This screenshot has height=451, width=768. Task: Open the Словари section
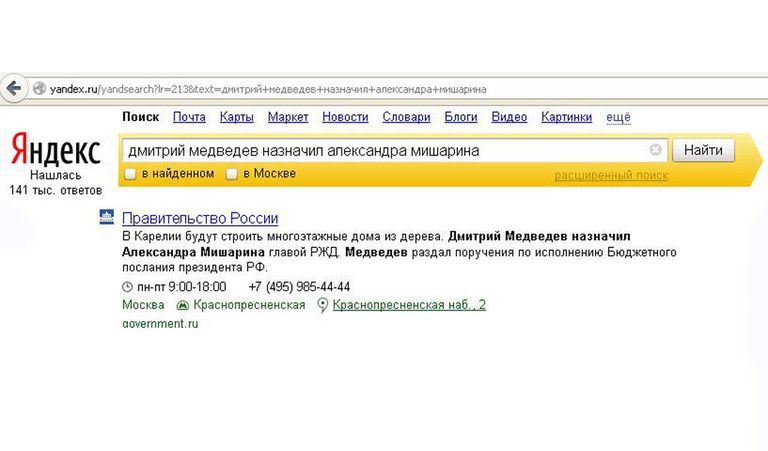coord(407,117)
